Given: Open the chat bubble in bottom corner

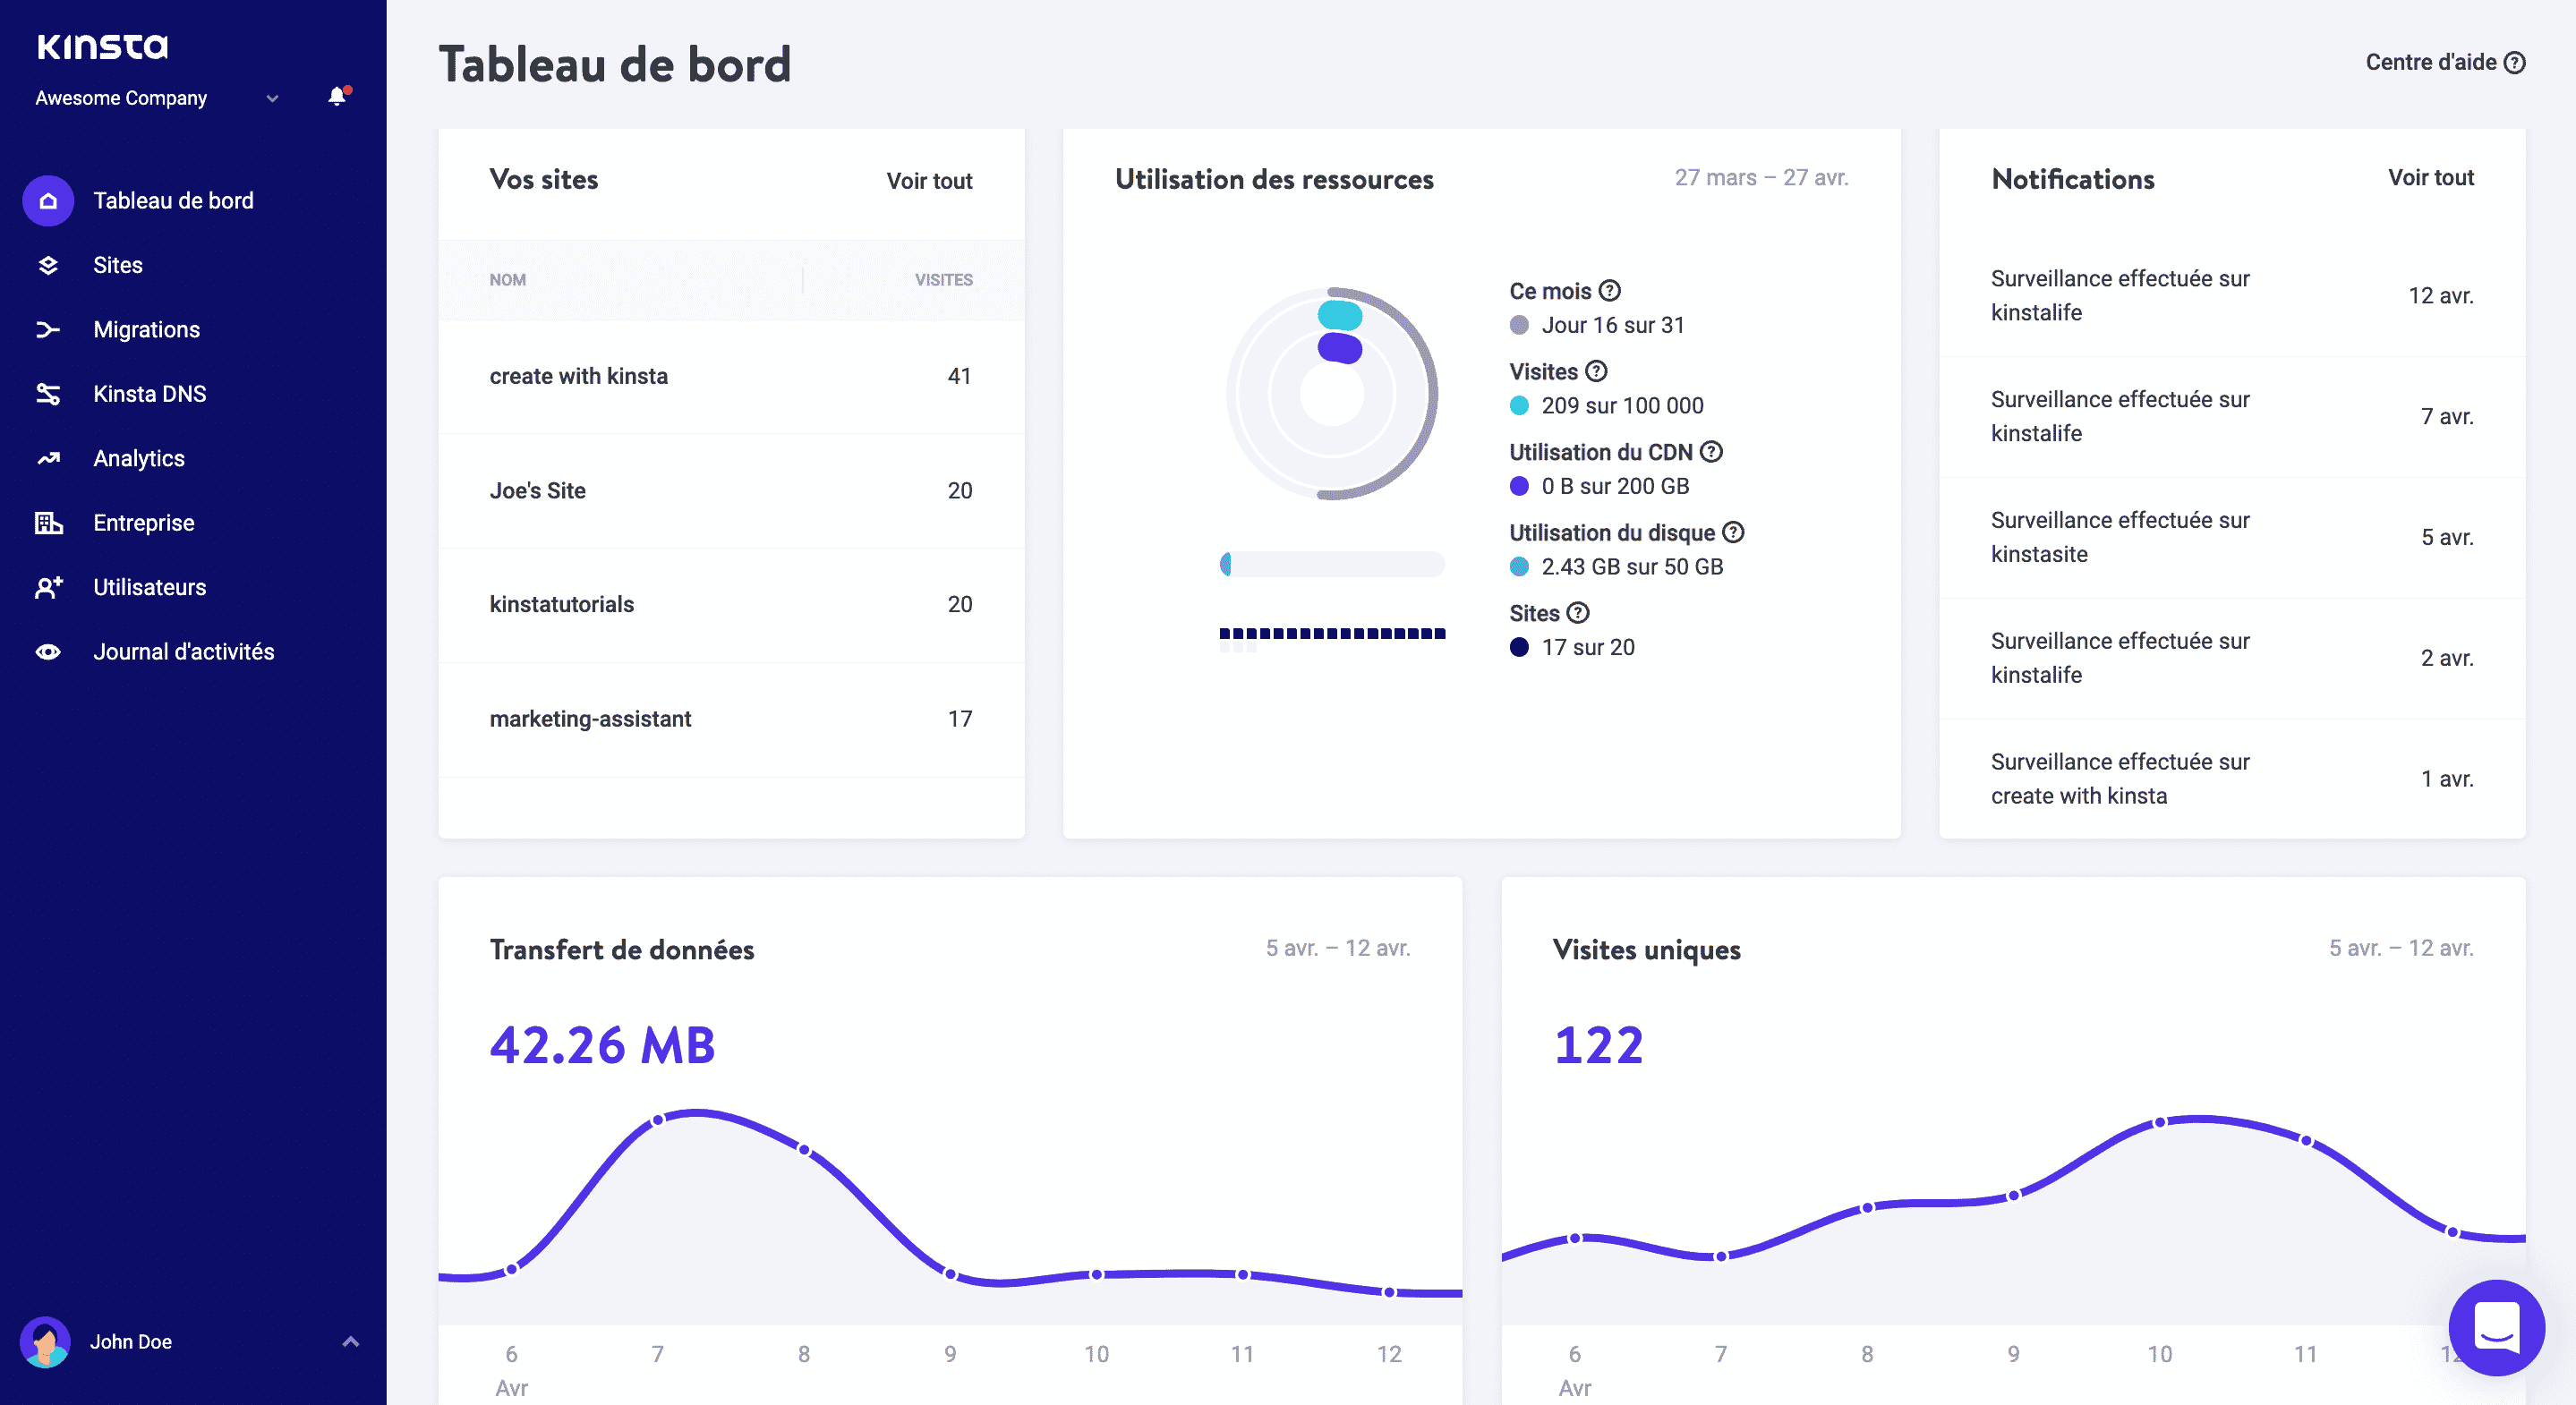Looking at the screenshot, I should [2496, 1328].
